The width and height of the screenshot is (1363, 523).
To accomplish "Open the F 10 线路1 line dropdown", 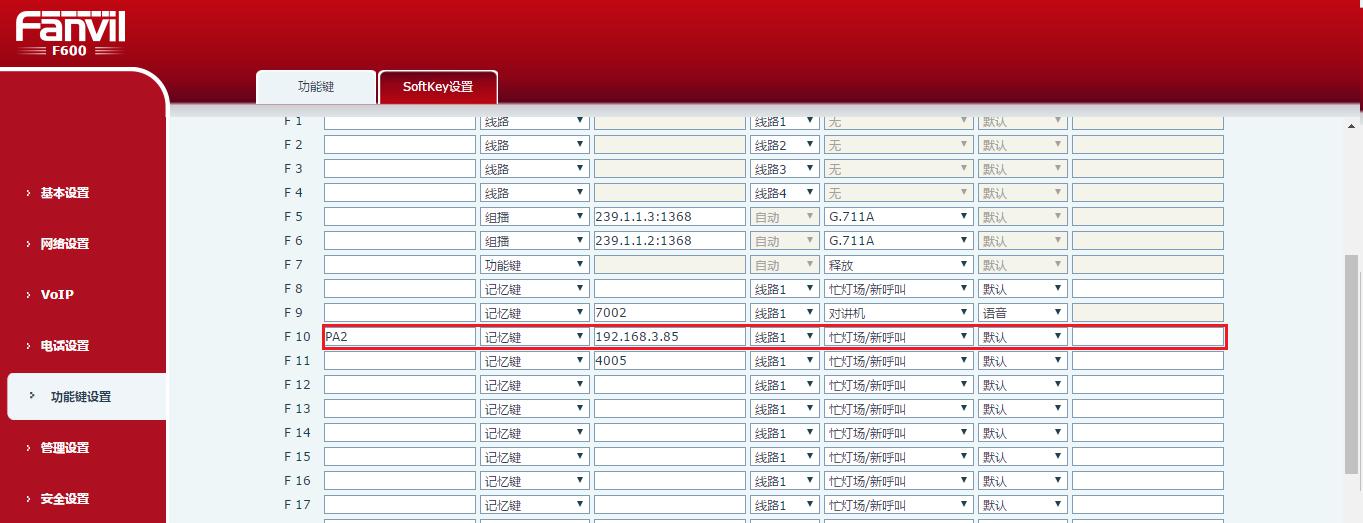I will coord(785,337).
